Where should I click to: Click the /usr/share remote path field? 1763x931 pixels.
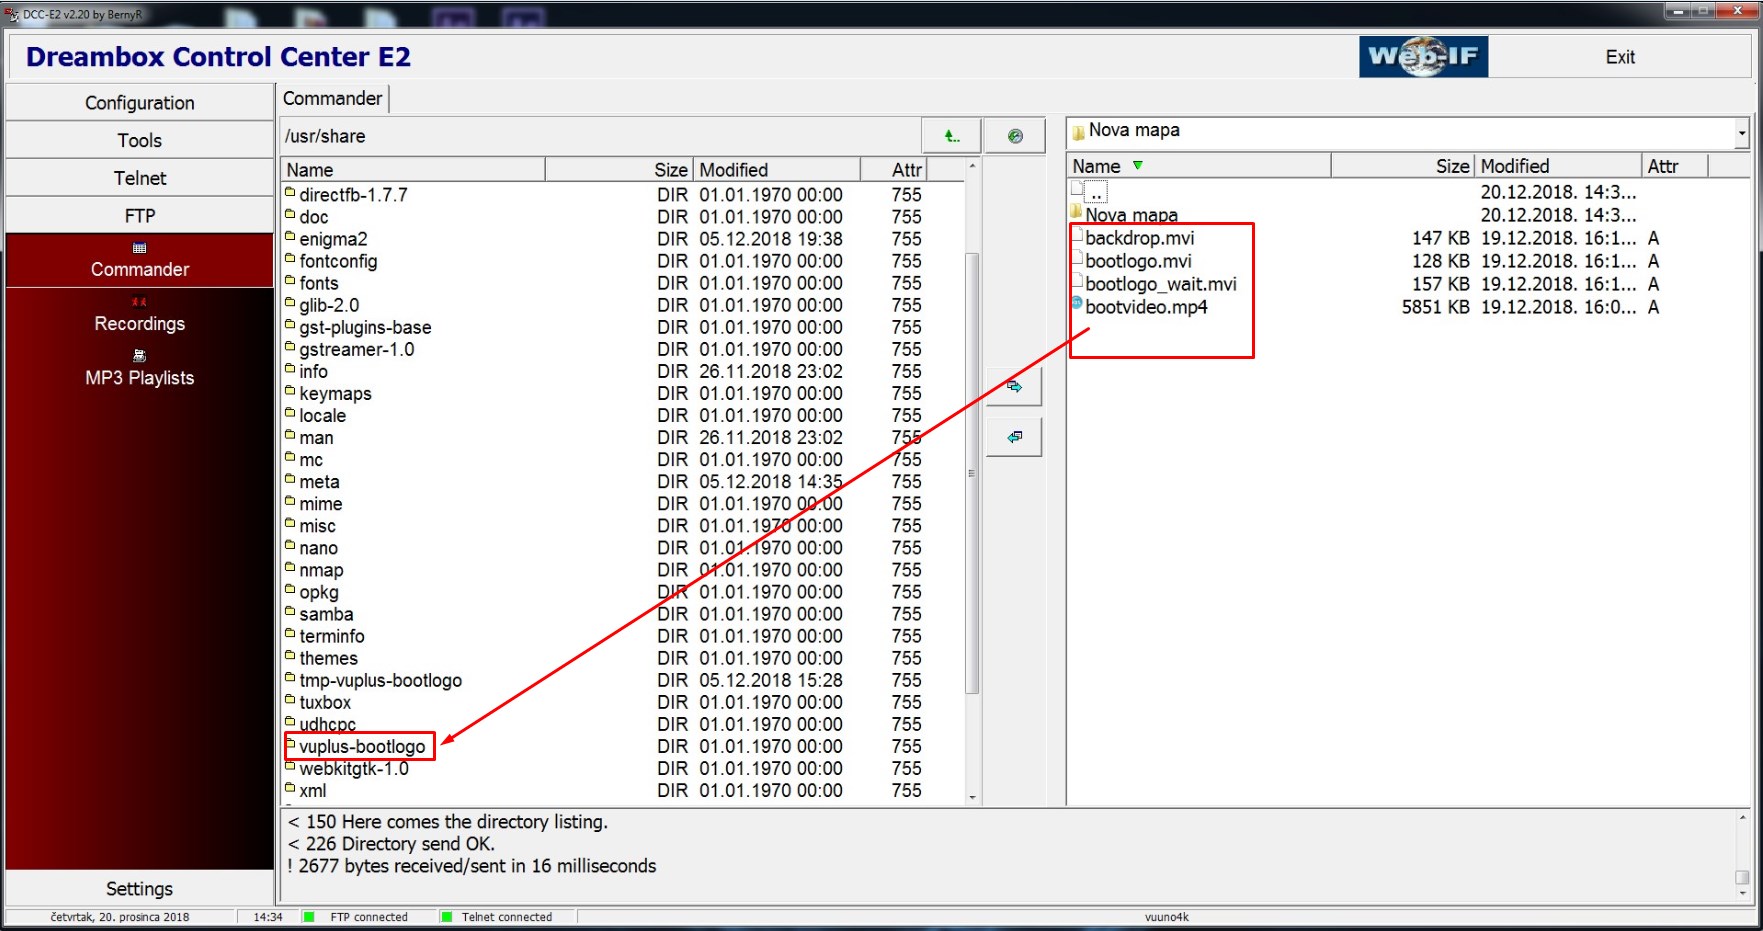(x=599, y=136)
